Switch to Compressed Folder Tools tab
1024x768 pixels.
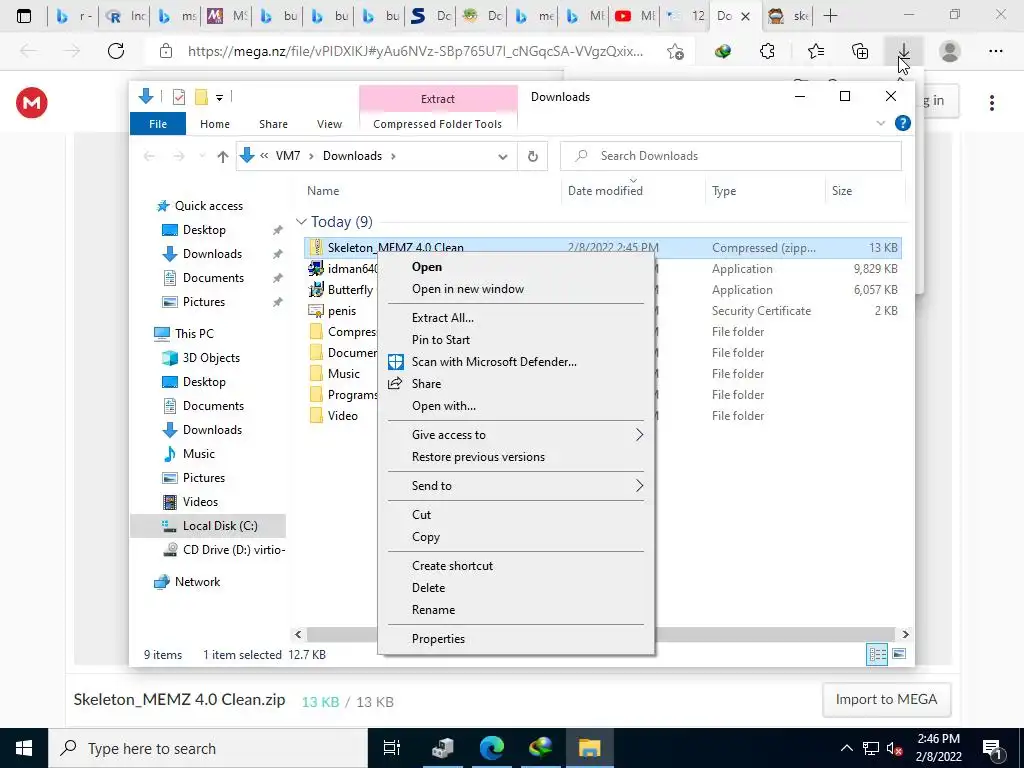(438, 123)
